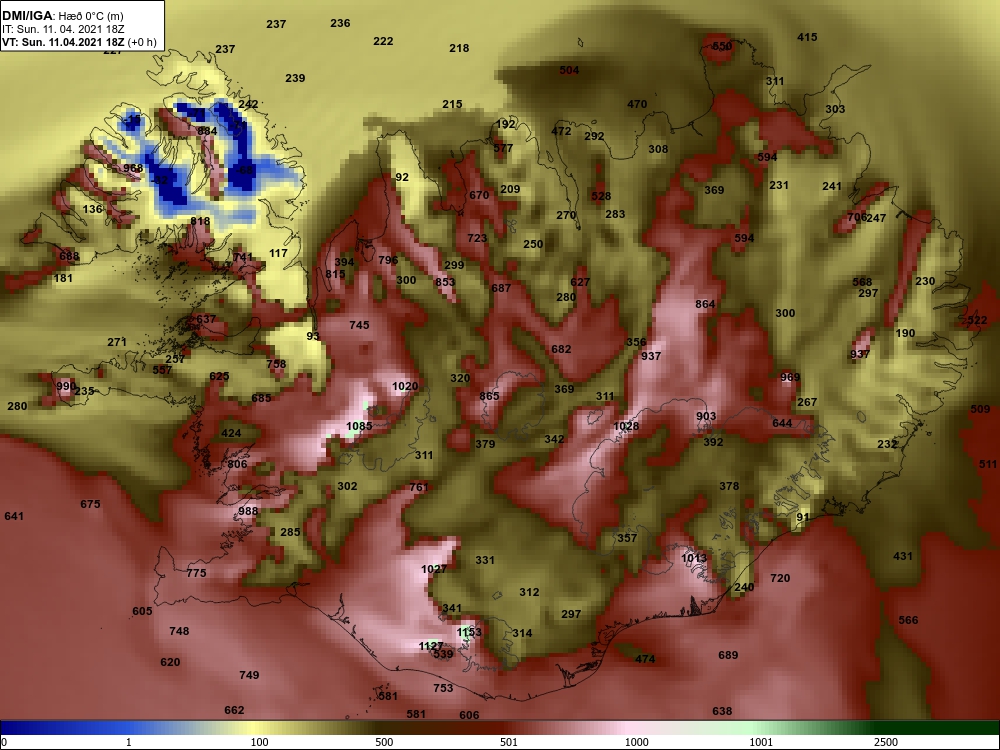Select the height value '1085'
This screenshot has height=750, width=1000.
(x=359, y=426)
